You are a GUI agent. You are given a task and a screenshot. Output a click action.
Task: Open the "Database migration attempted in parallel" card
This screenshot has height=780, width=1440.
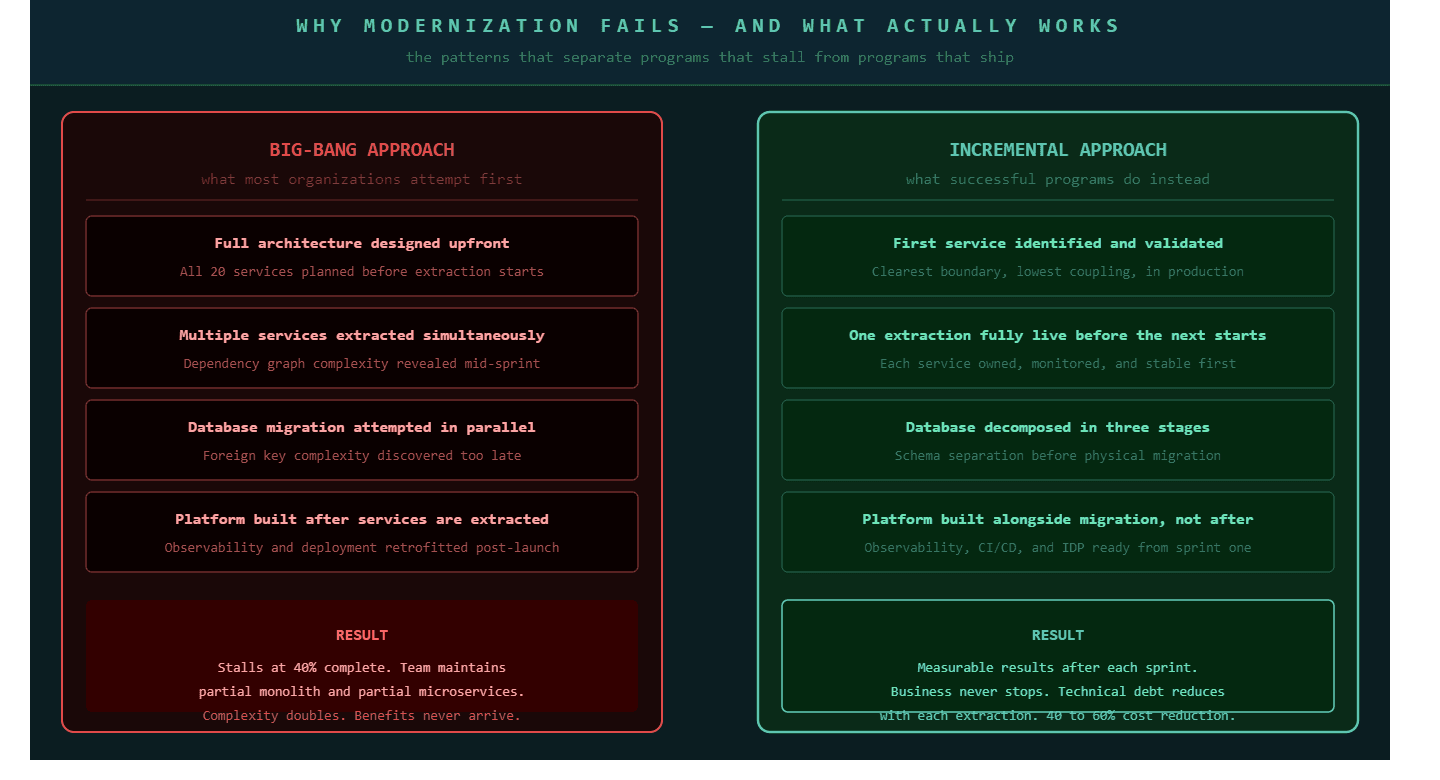(x=362, y=440)
